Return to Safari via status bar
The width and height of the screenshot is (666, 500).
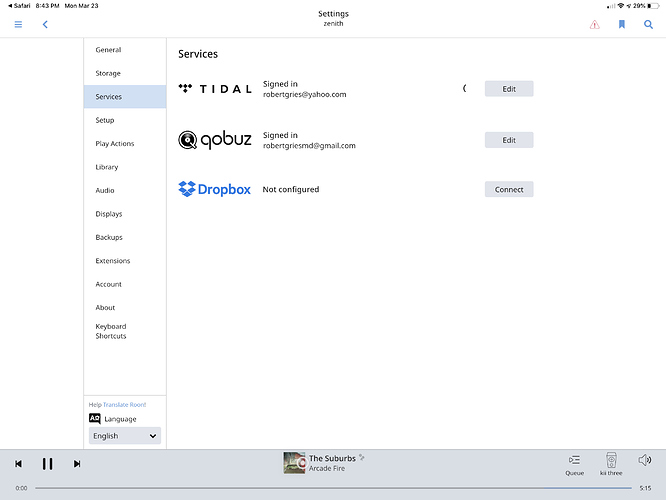point(19,6)
